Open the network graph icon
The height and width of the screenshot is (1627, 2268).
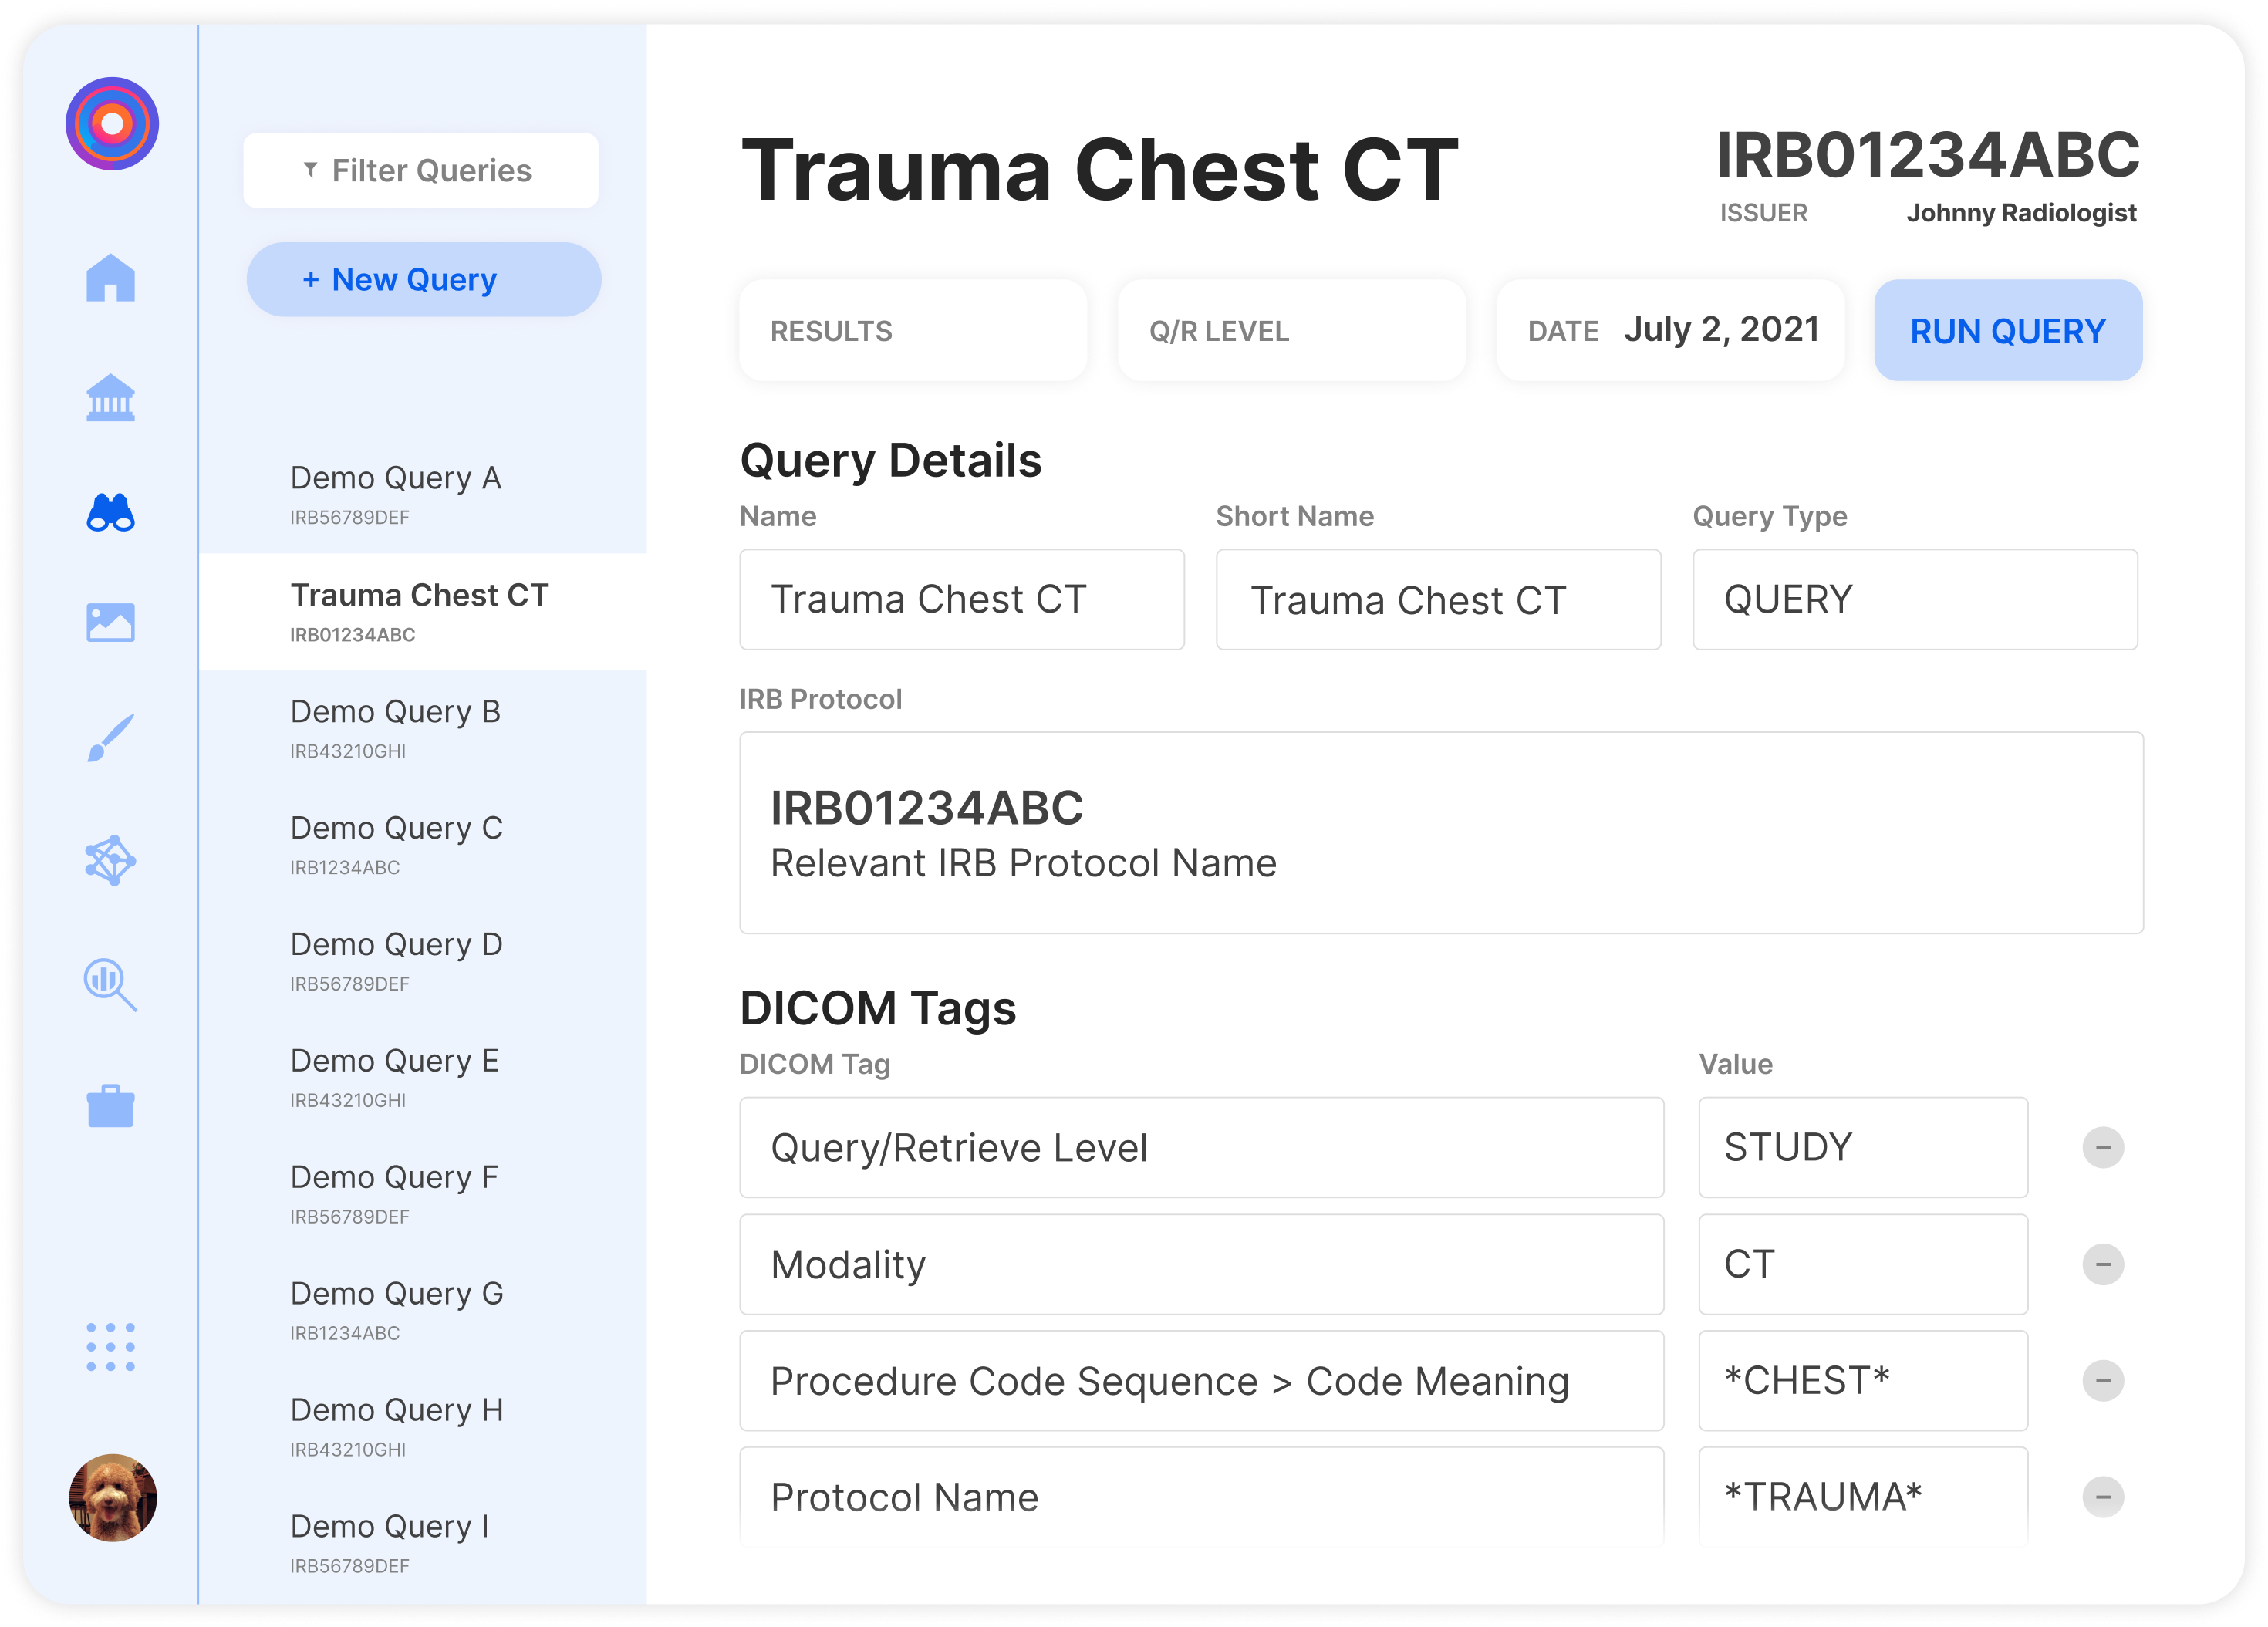111,860
